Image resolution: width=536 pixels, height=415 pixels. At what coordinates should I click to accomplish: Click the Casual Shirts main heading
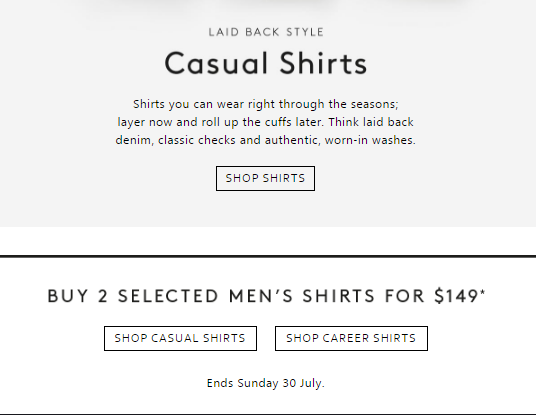266,63
